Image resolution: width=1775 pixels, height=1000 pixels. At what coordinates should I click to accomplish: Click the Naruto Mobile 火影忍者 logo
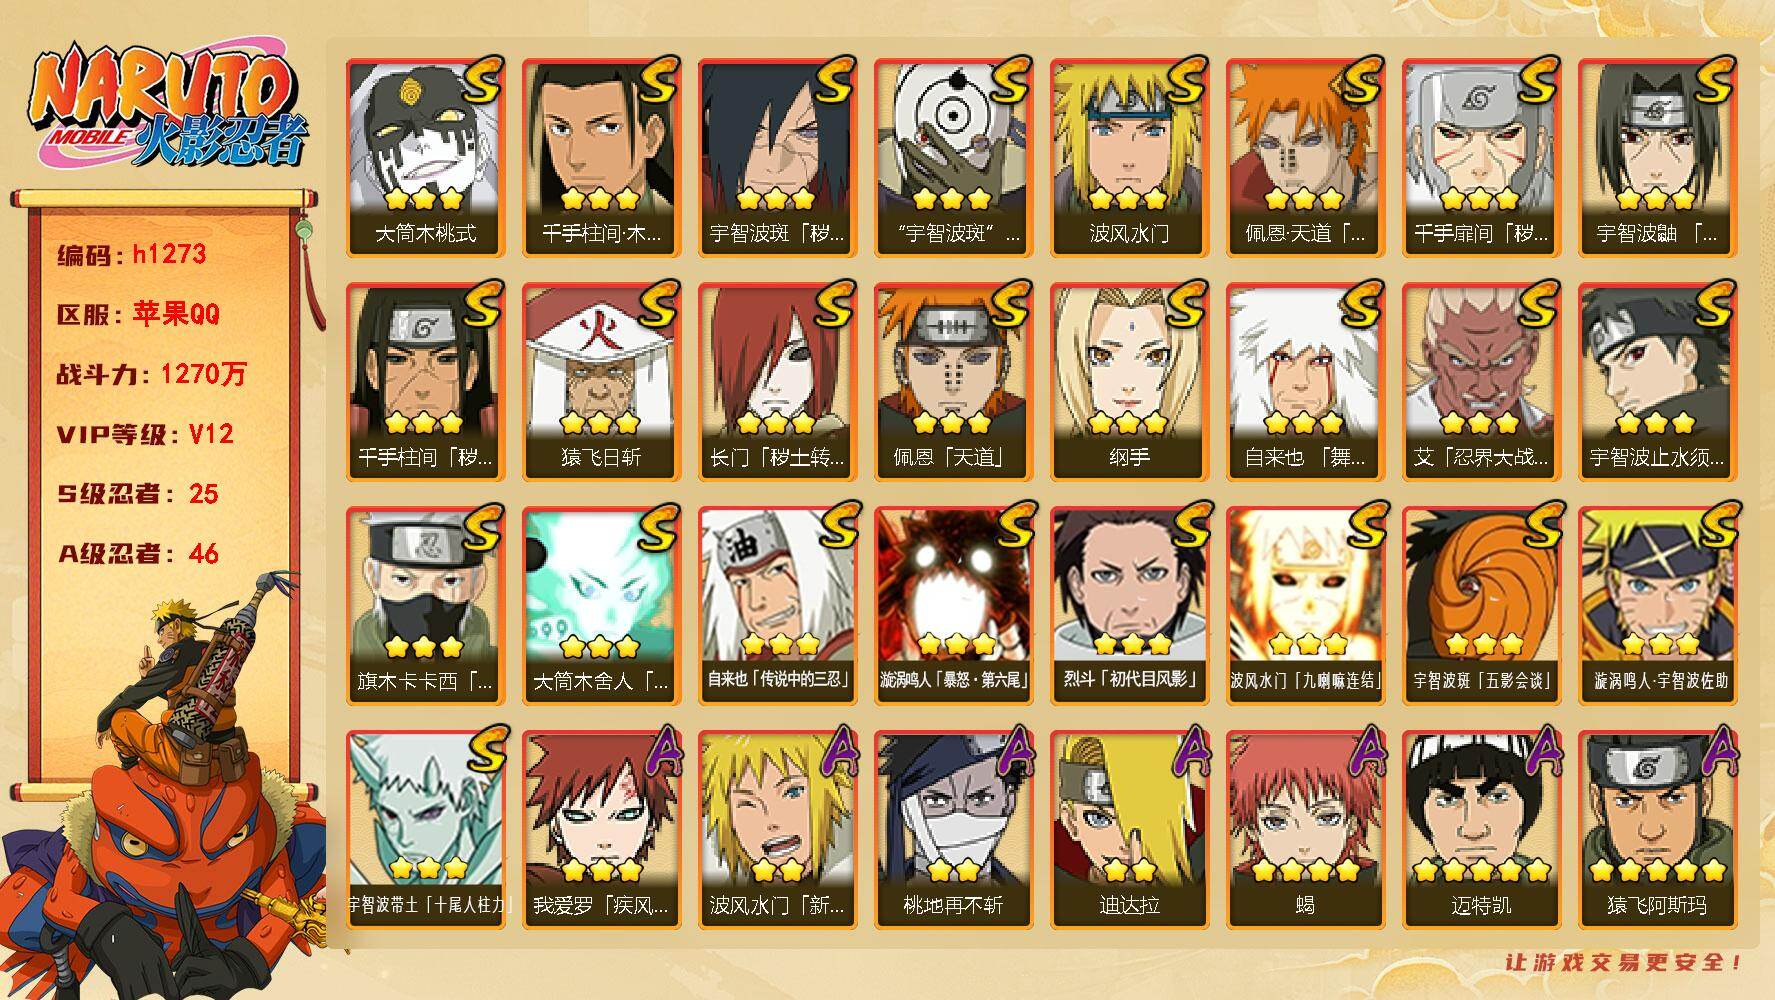[168, 105]
